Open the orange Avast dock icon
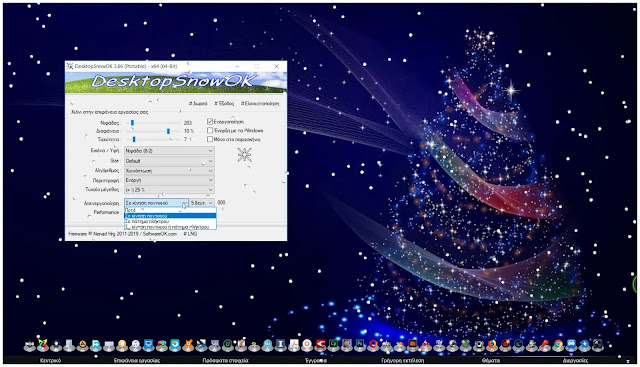The width and height of the screenshot is (640, 367). pyautogui.click(x=188, y=344)
